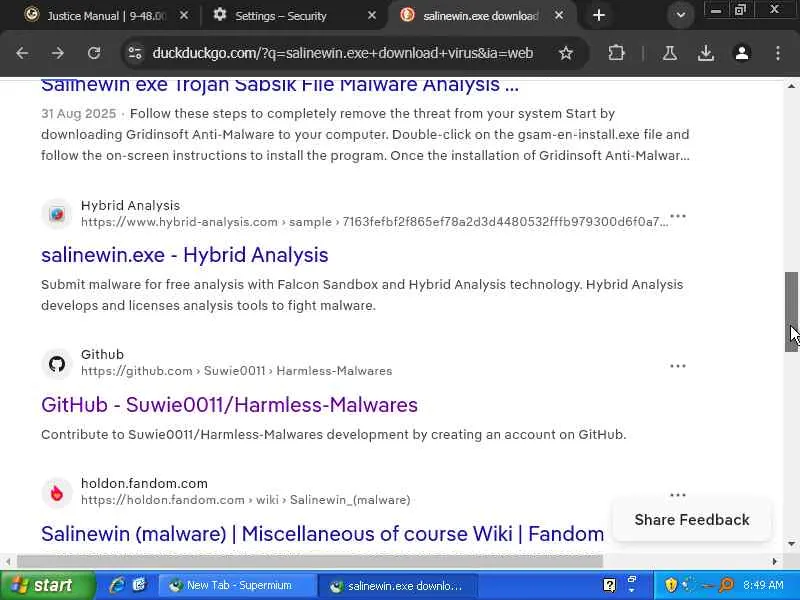
Task: Close the salinewin.exe download tab
Action: 559,16
